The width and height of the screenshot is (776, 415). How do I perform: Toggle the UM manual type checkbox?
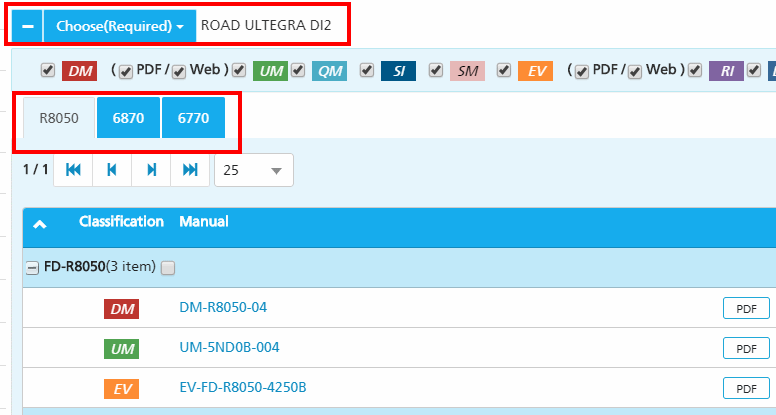pos(239,70)
